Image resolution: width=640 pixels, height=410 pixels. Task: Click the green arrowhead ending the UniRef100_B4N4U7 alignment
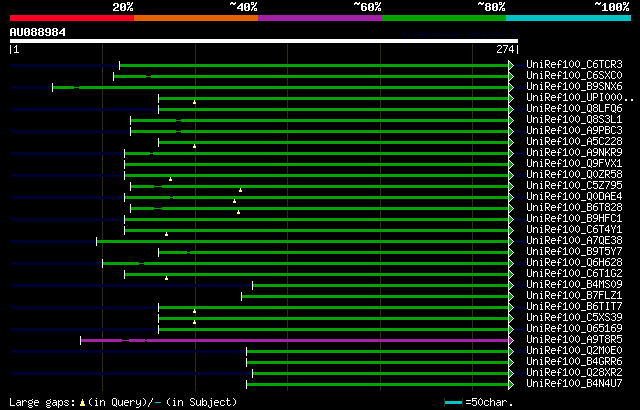point(511,384)
